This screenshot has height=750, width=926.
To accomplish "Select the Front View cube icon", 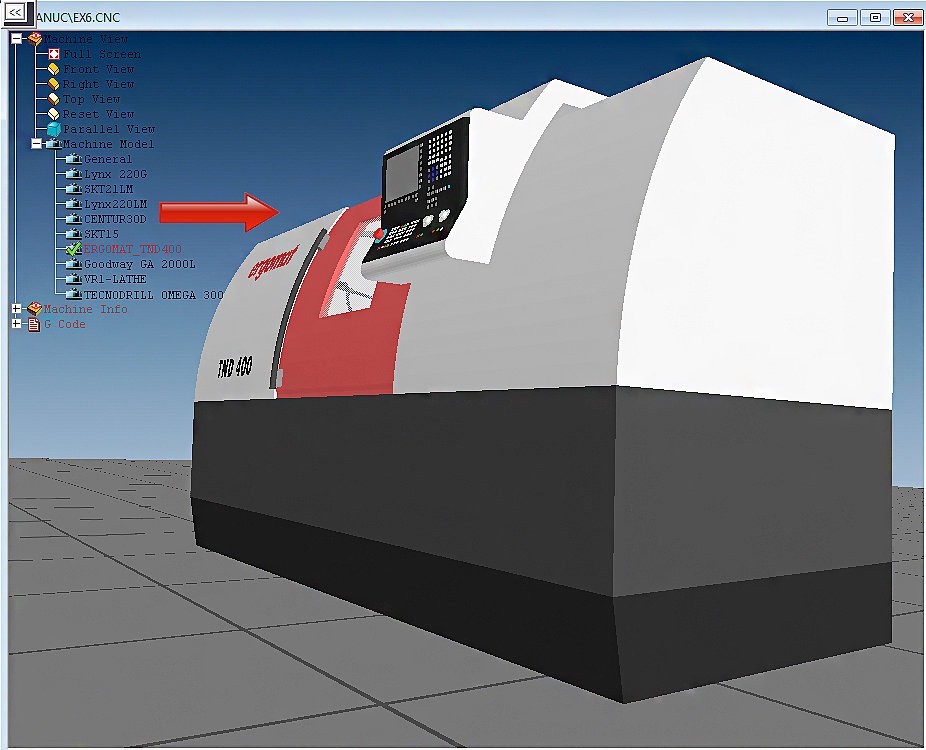I will point(54,69).
